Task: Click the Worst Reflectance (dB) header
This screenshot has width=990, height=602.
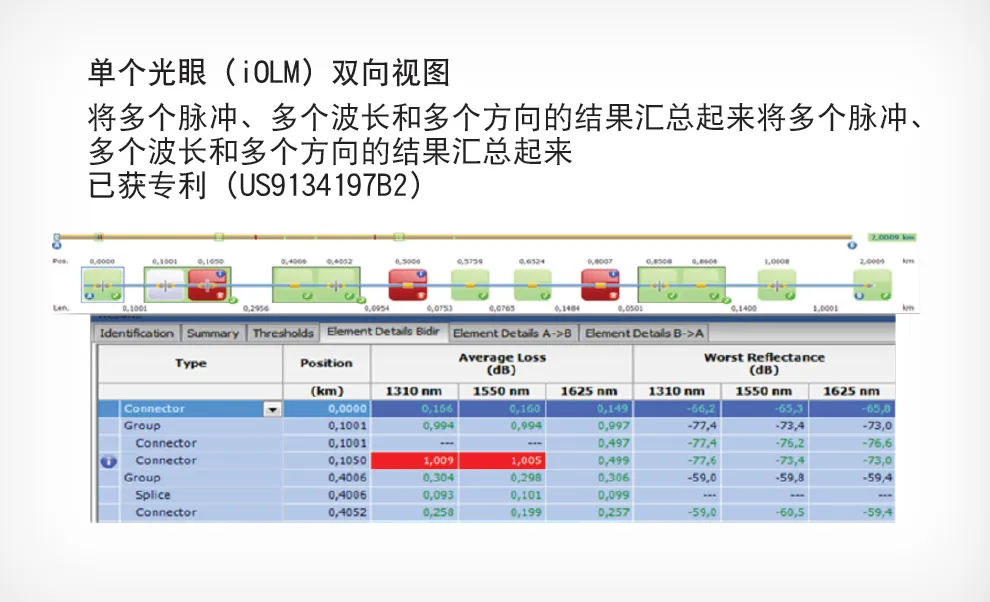Action: tap(764, 363)
